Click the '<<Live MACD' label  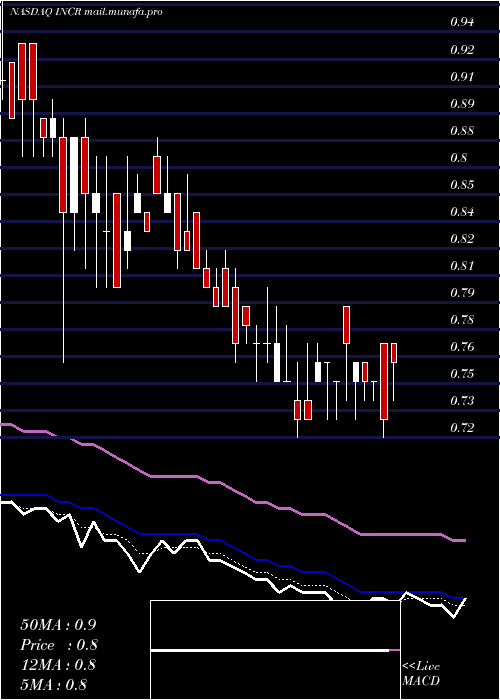(x=421, y=674)
